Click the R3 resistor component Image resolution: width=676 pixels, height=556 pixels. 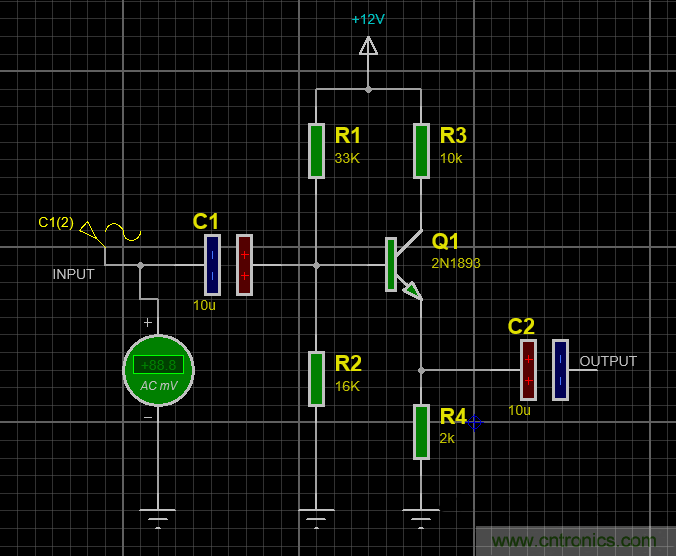pyautogui.click(x=421, y=150)
